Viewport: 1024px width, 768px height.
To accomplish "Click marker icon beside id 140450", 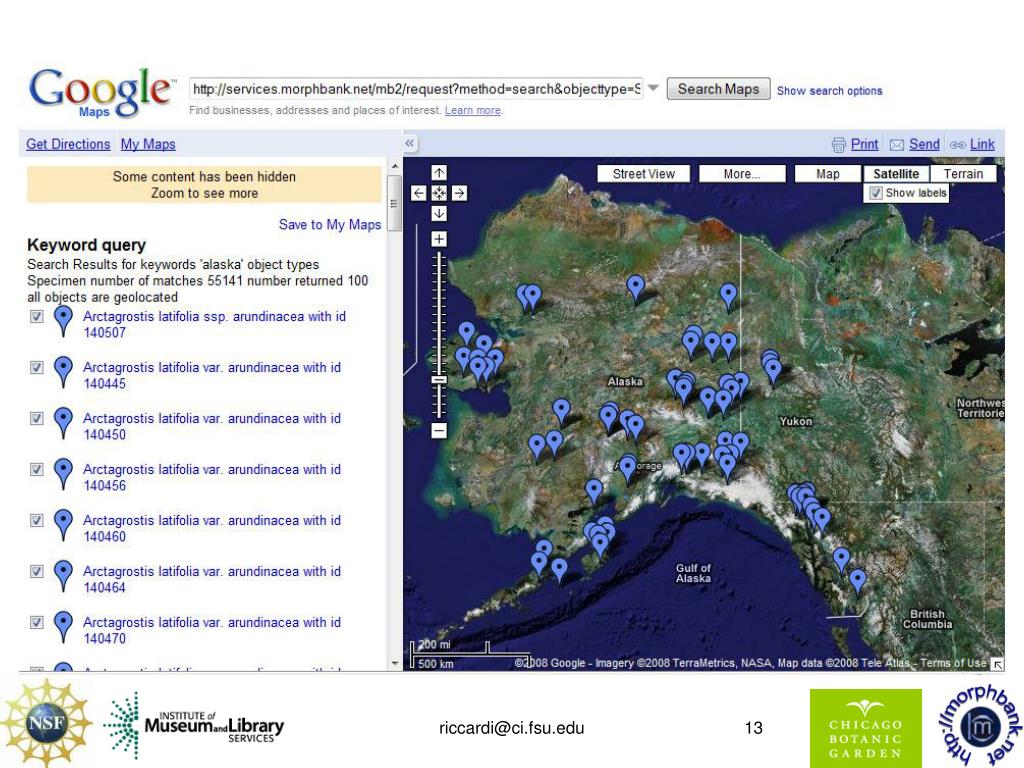I will click(x=63, y=423).
